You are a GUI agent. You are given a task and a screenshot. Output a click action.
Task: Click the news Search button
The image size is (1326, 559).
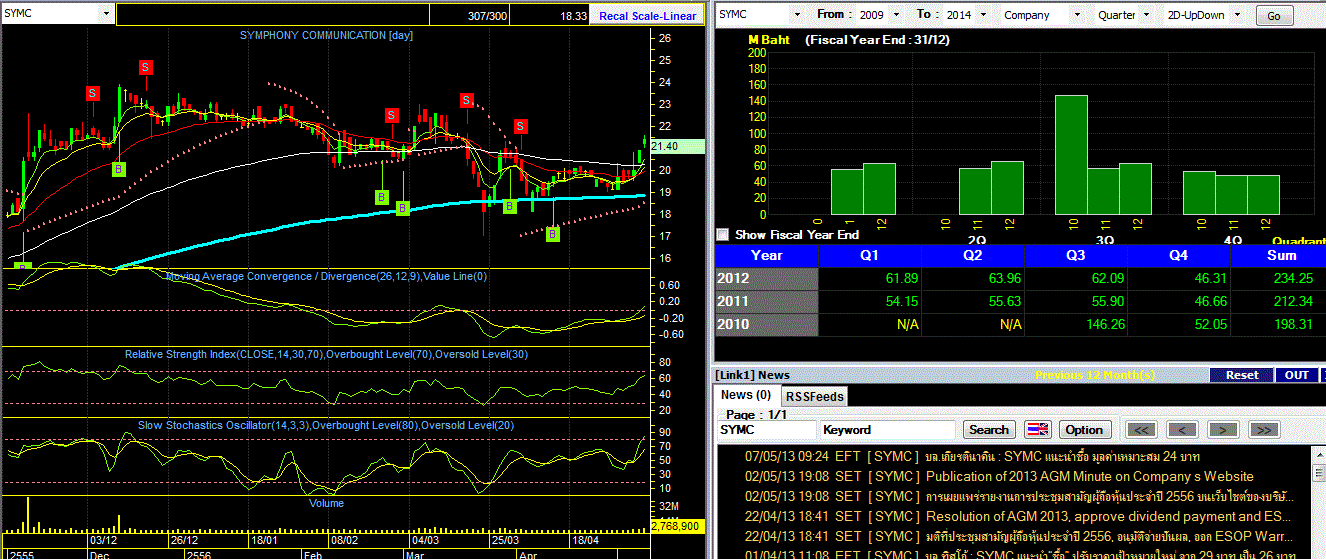coord(989,429)
